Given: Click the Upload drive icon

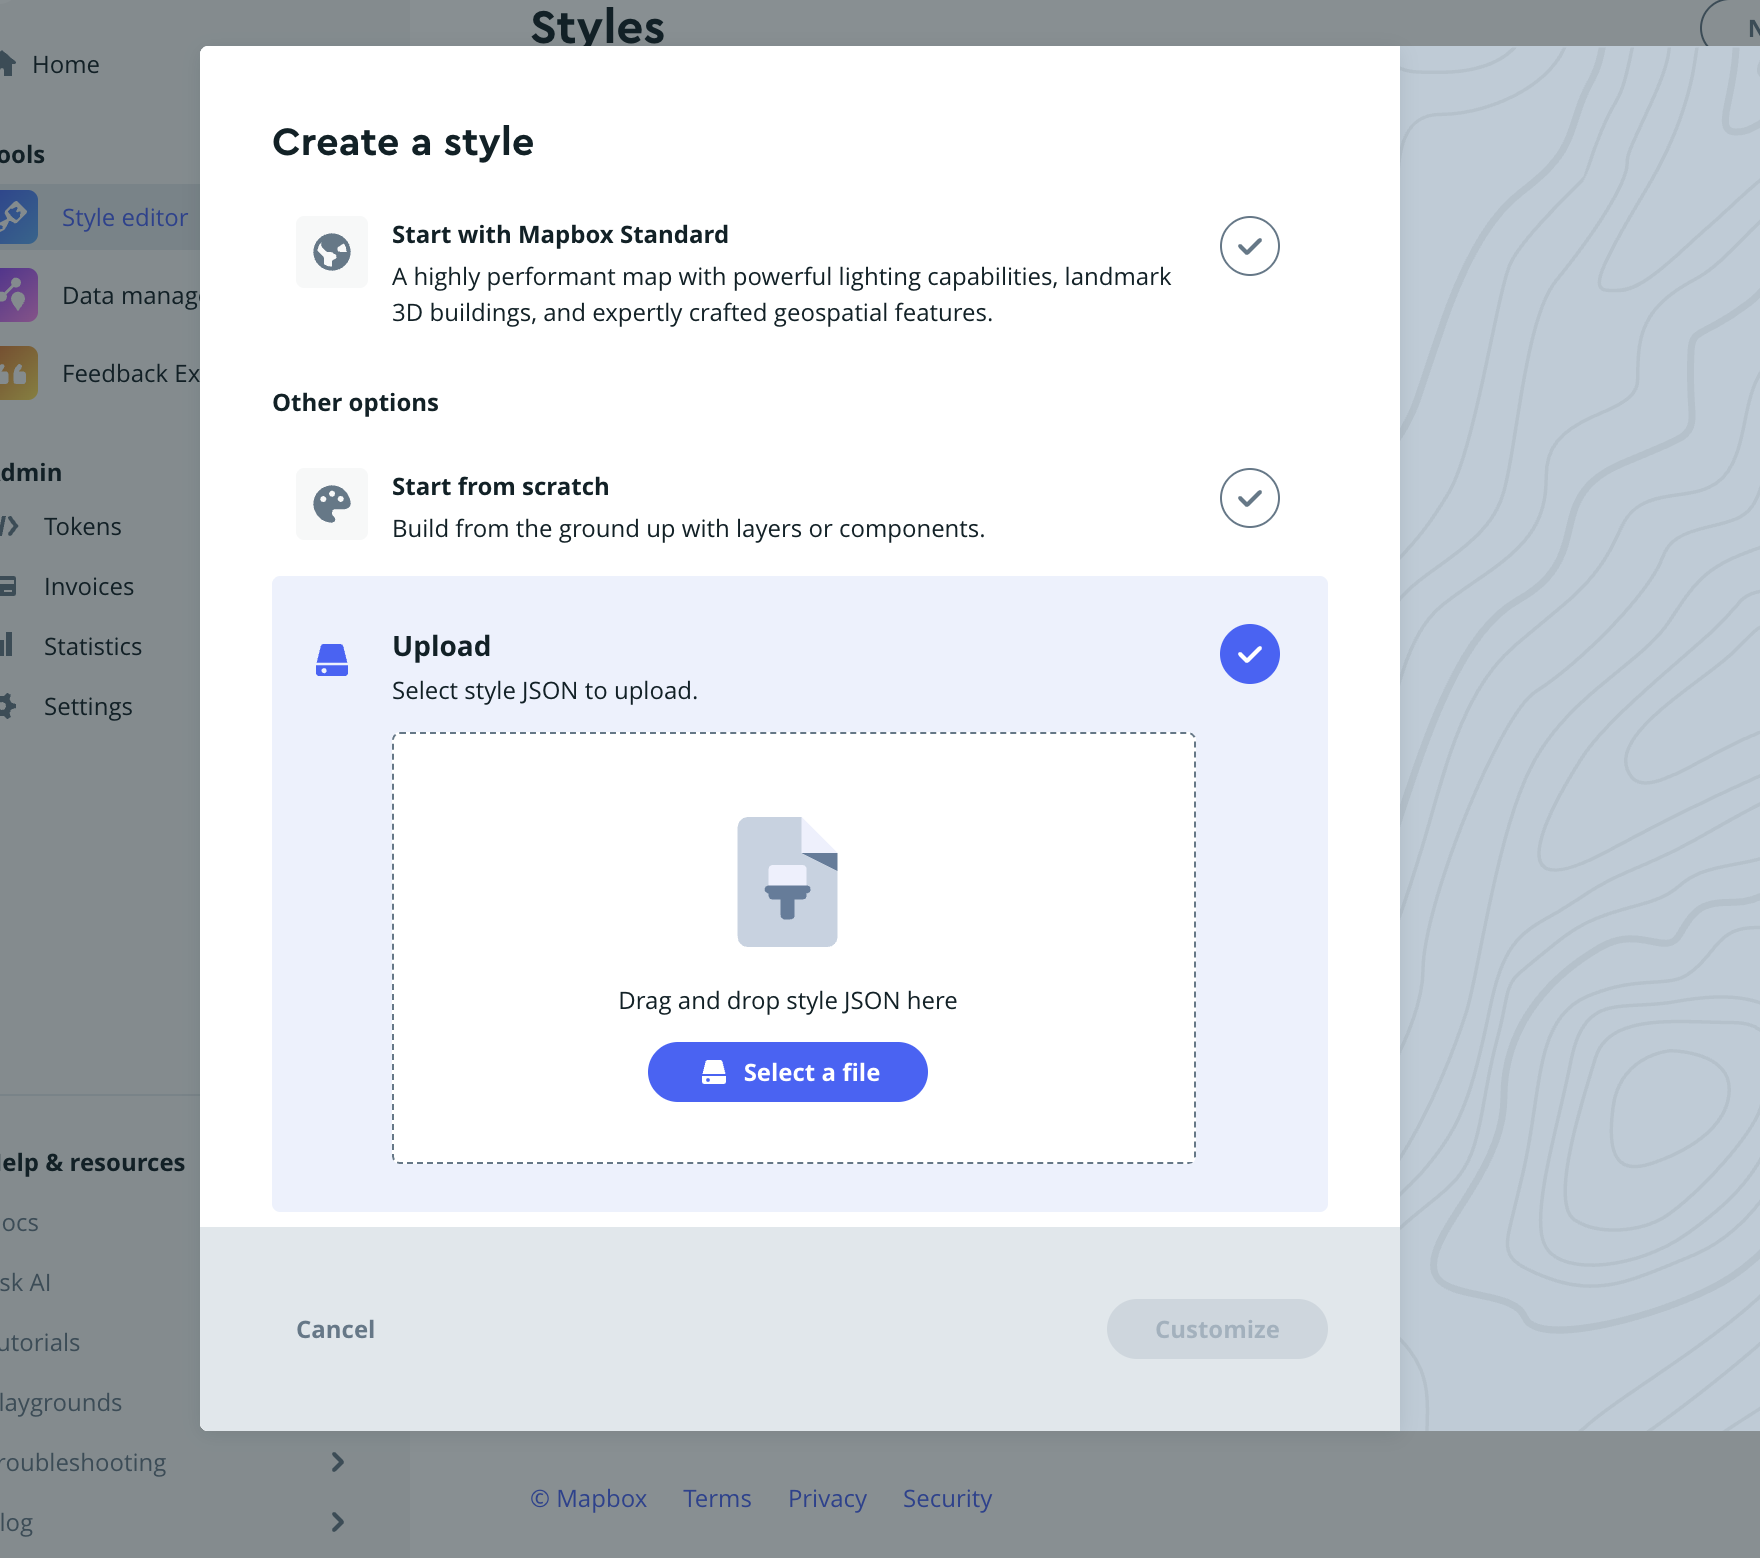Looking at the screenshot, I should click(x=332, y=660).
